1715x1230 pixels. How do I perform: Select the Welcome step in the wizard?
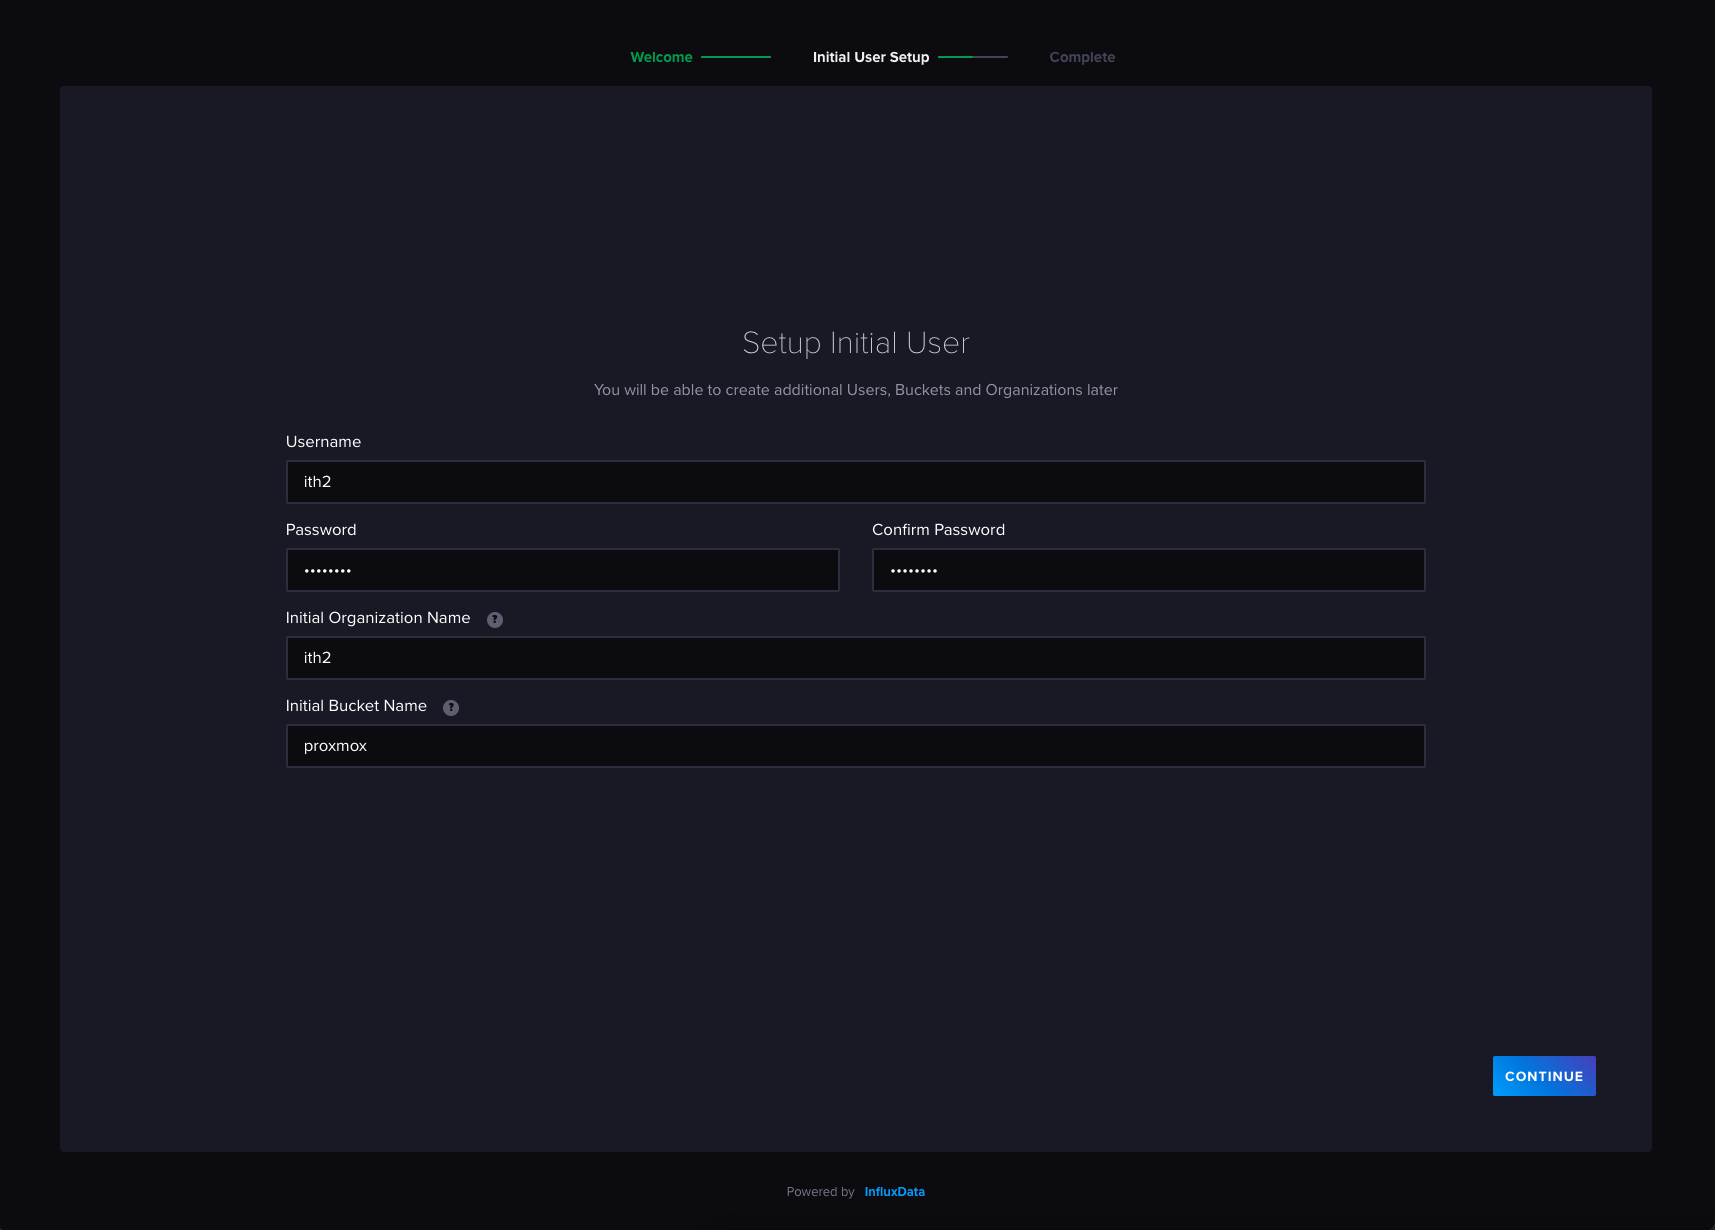pyautogui.click(x=661, y=57)
